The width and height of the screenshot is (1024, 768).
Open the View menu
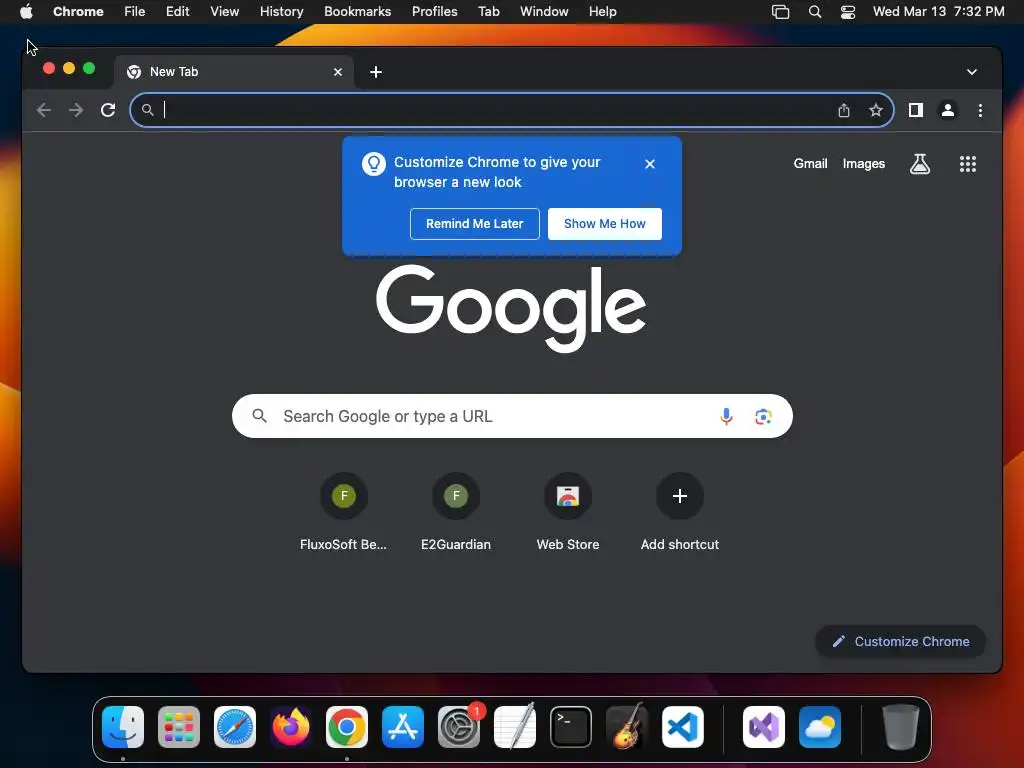[x=224, y=12]
